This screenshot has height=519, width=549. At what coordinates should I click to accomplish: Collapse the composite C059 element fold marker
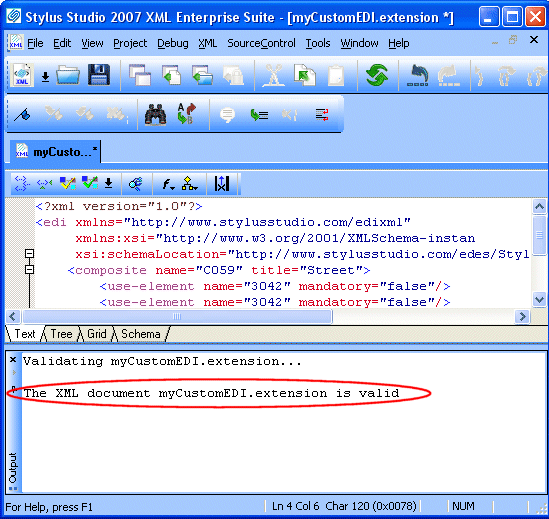point(30,269)
